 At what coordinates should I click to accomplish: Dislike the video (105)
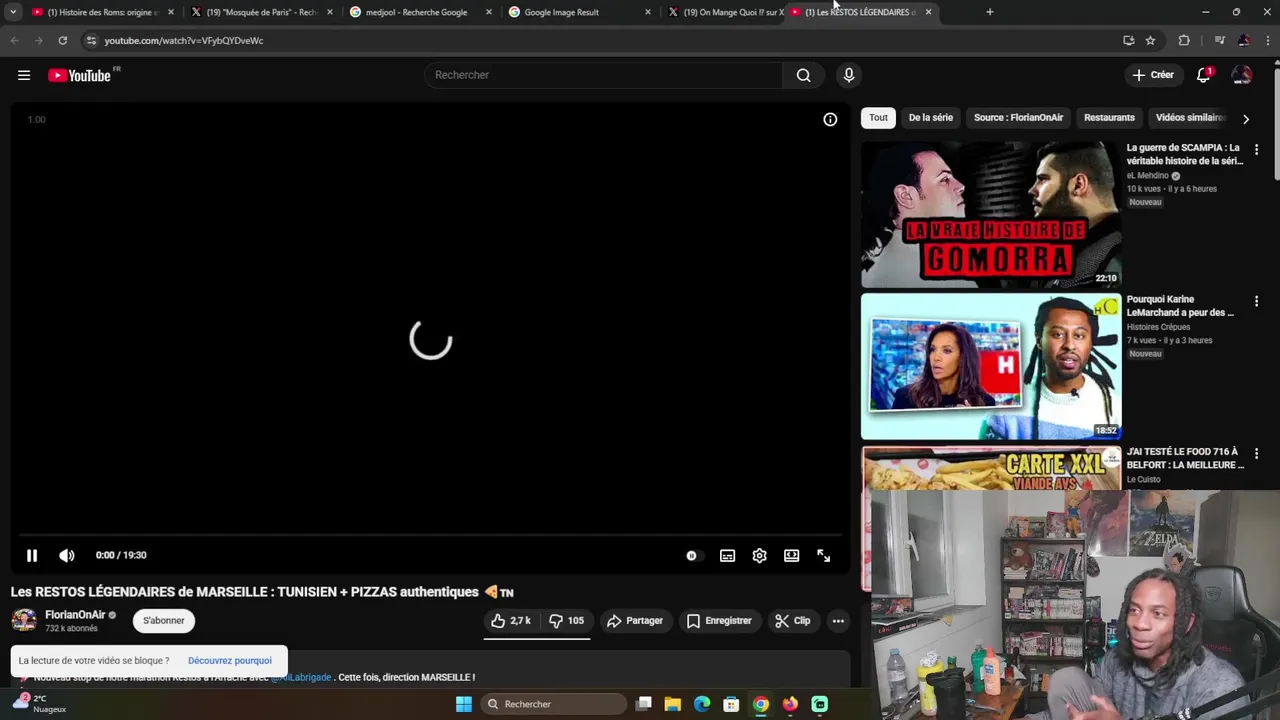(x=566, y=621)
